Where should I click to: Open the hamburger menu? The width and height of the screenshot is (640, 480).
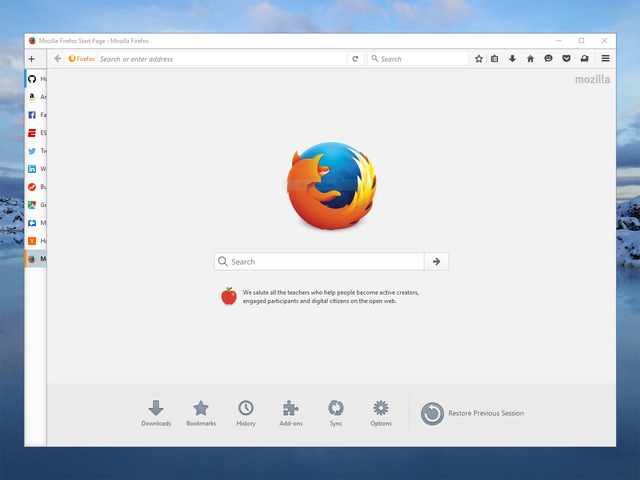(x=605, y=59)
